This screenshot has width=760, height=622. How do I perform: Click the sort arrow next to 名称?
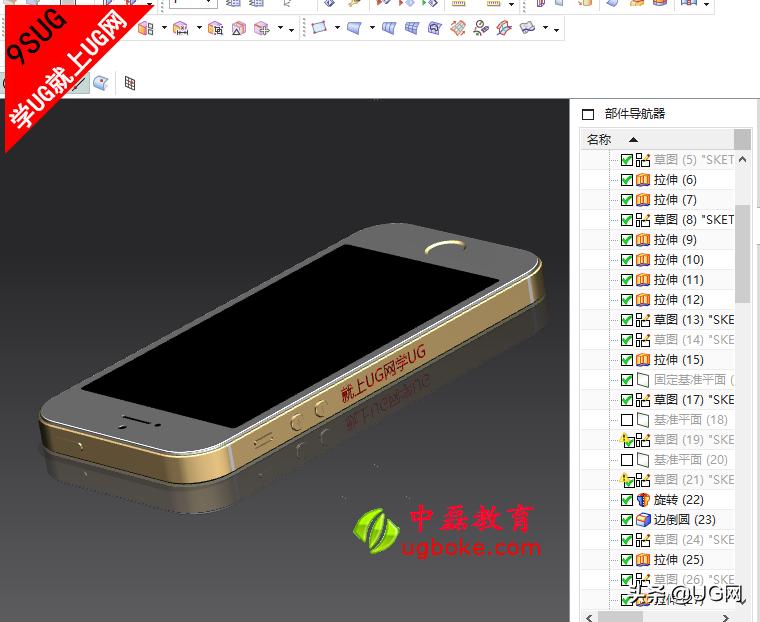click(x=633, y=140)
